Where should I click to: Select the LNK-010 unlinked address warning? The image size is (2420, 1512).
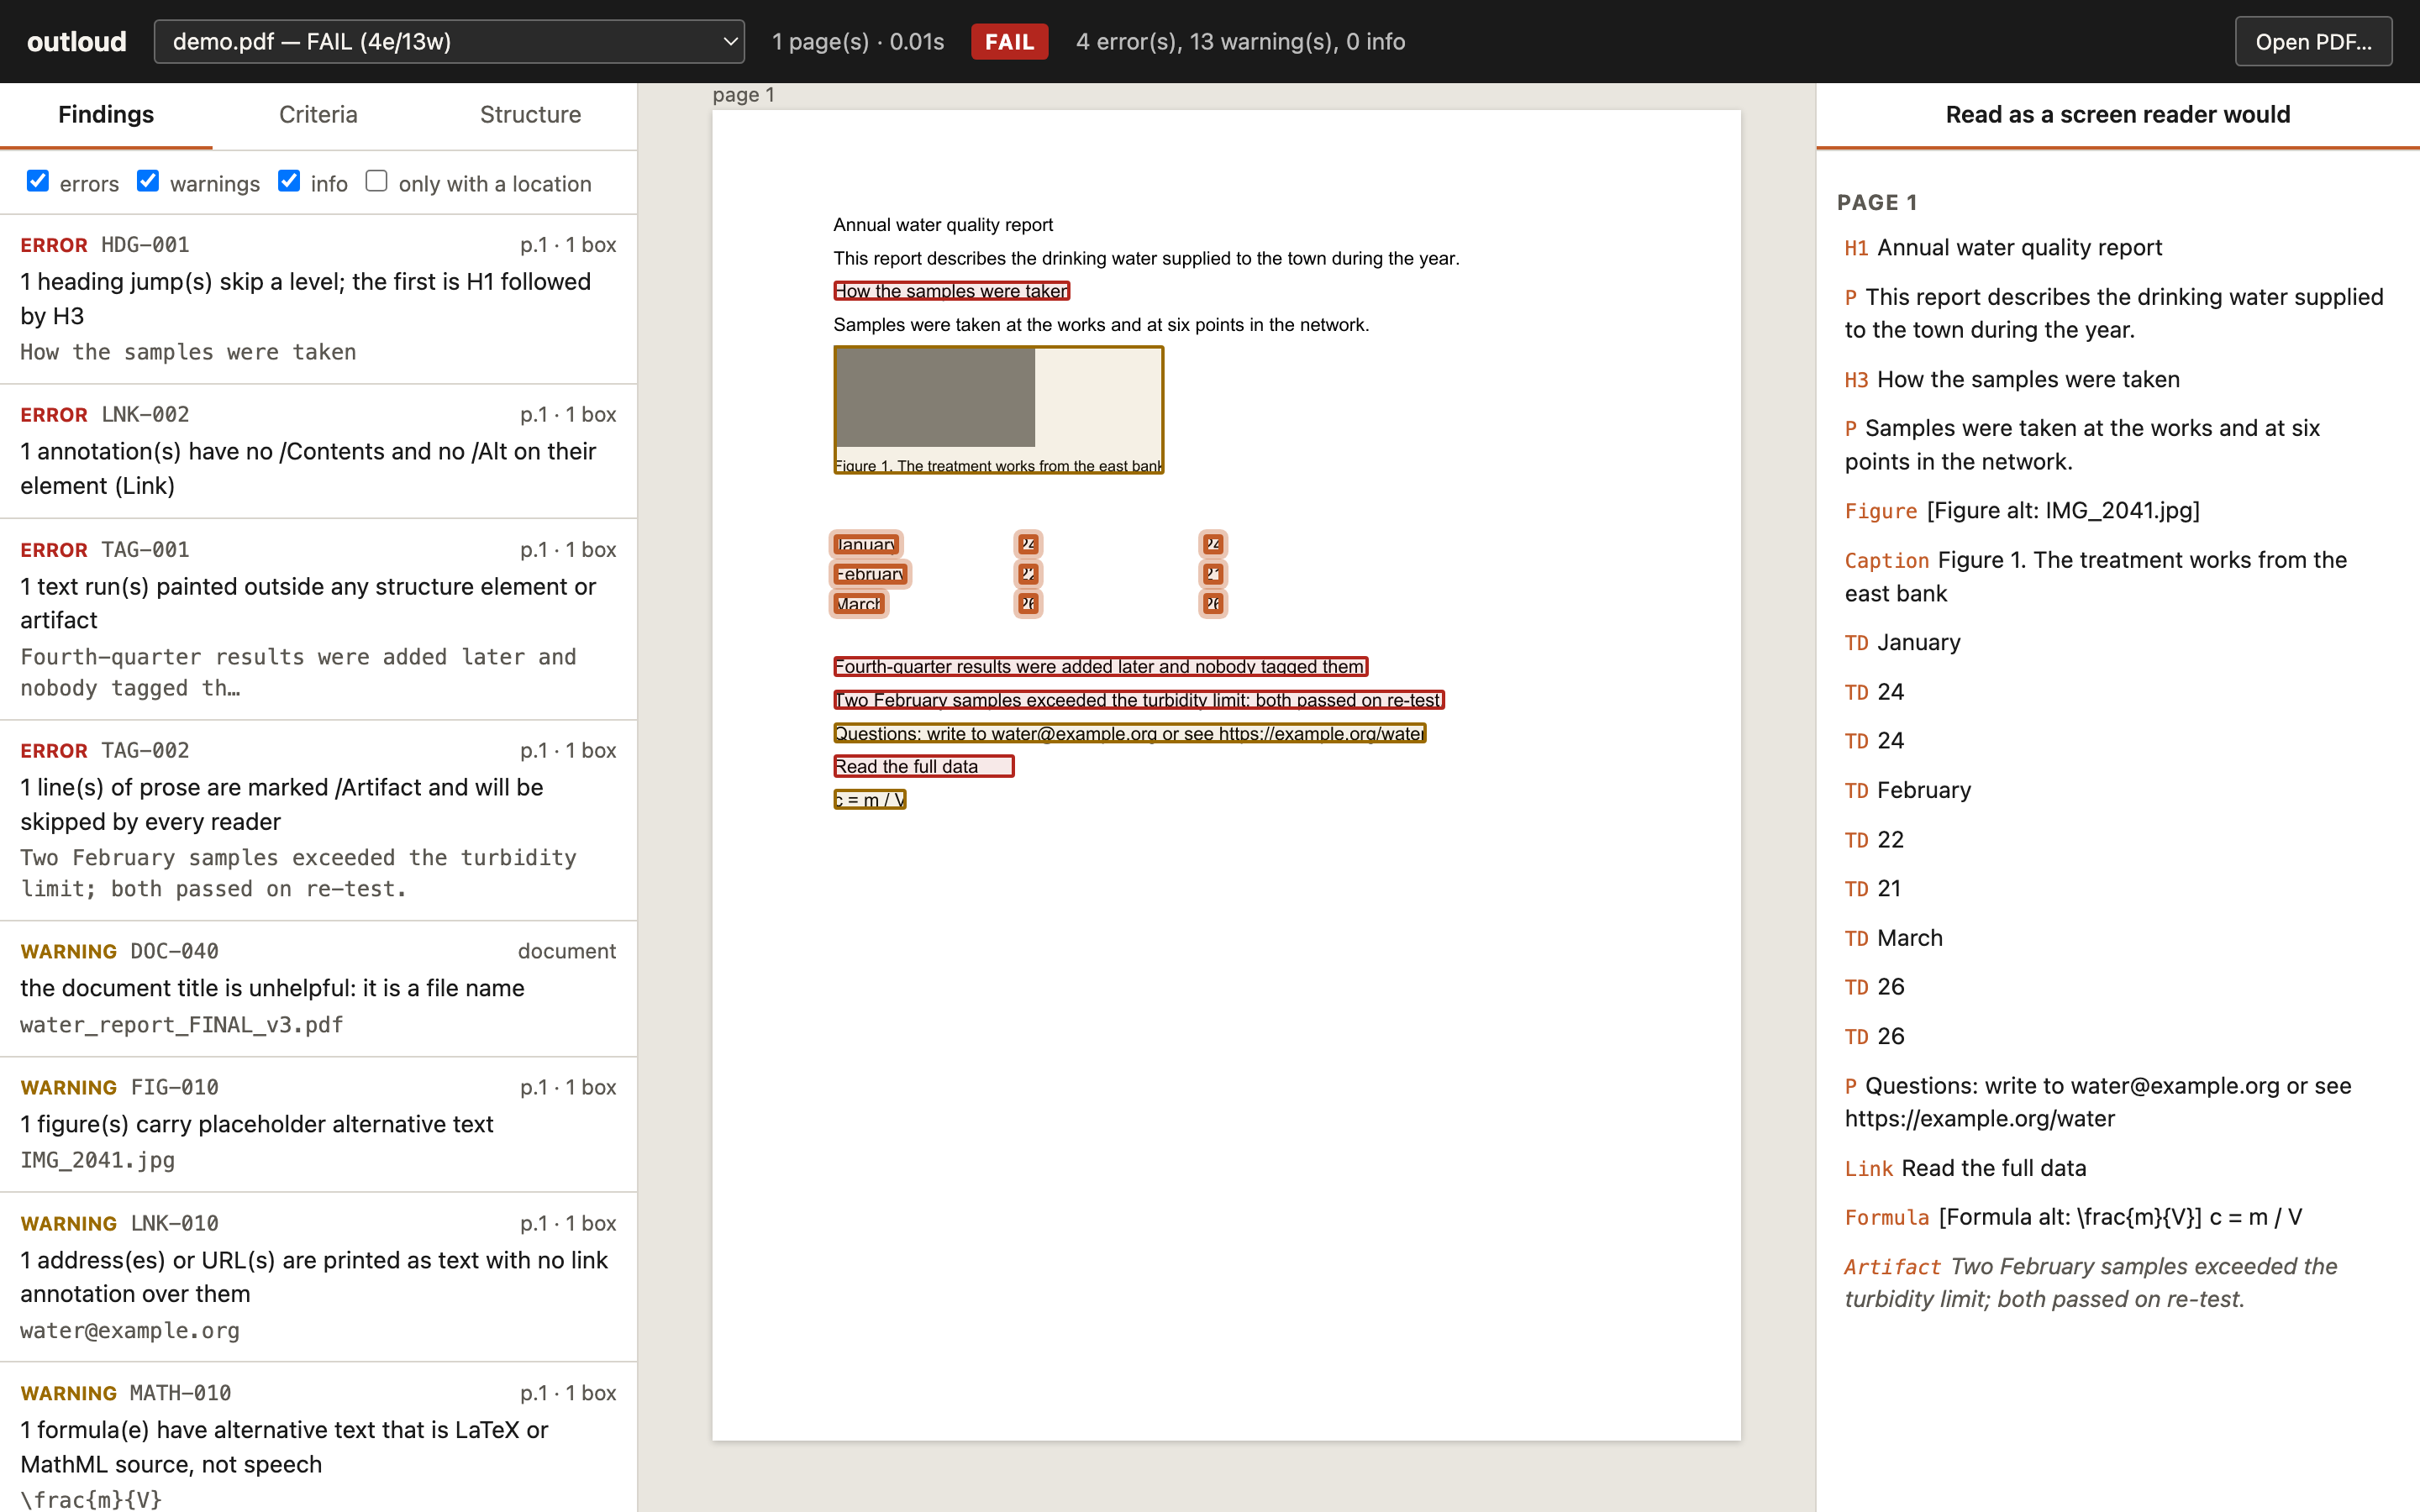point(318,1277)
